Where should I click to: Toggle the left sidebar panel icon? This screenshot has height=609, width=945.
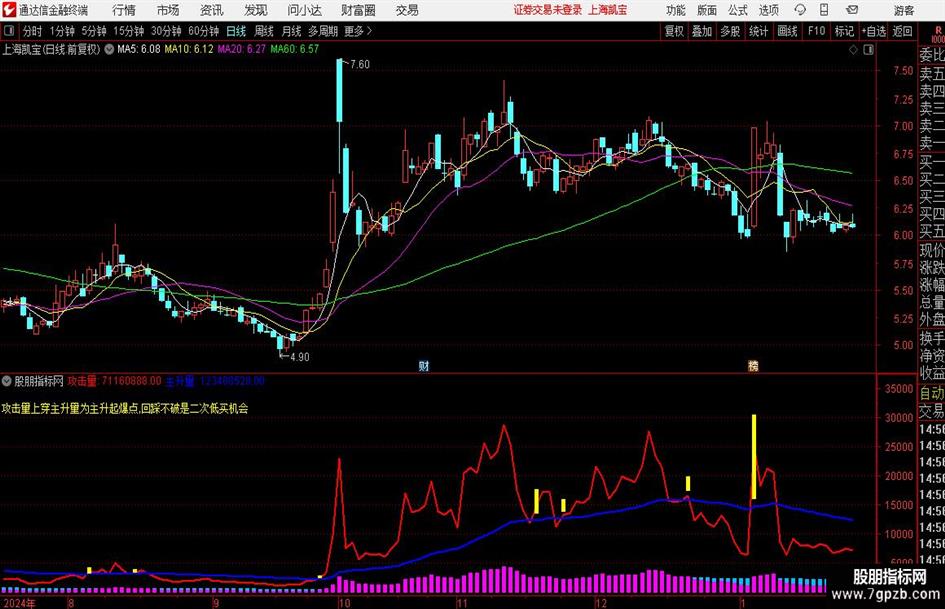[x=8, y=31]
